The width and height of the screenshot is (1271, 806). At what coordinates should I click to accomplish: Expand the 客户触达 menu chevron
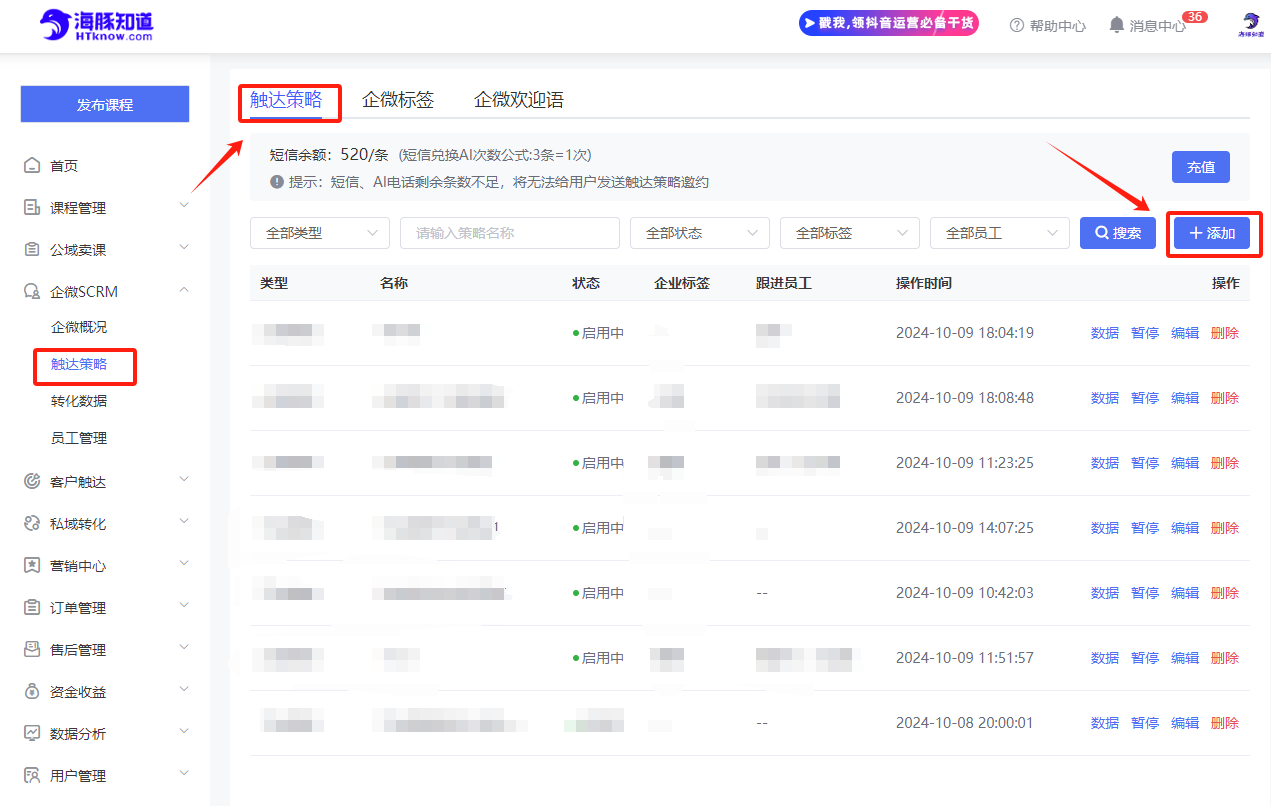184,480
